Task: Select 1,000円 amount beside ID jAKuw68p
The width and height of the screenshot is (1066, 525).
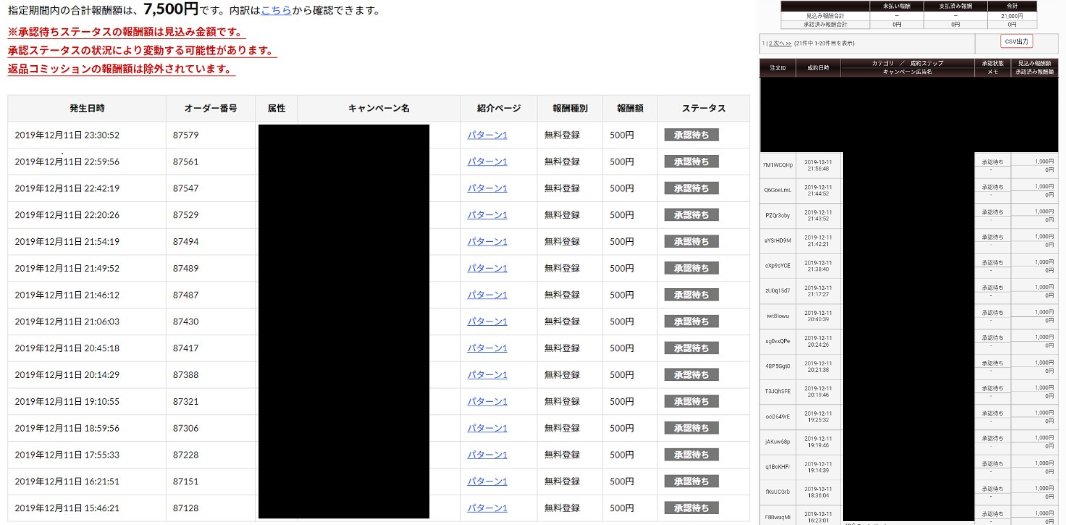Action: [1044, 438]
